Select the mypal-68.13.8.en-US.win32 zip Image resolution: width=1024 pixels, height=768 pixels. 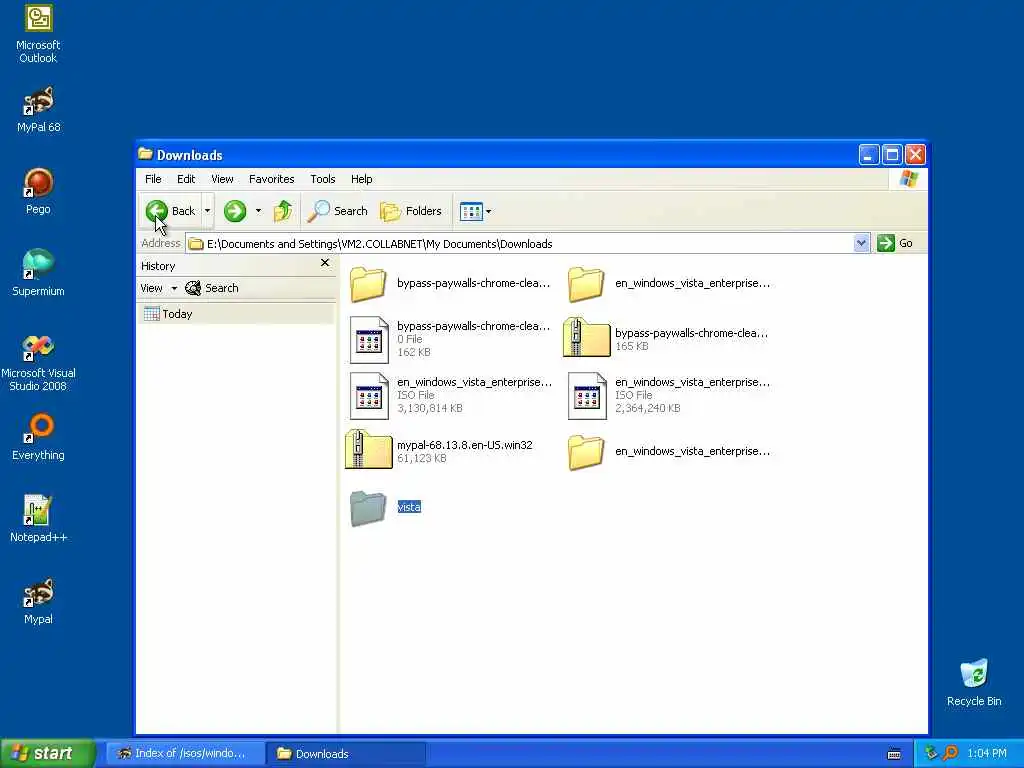click(440, 451)
